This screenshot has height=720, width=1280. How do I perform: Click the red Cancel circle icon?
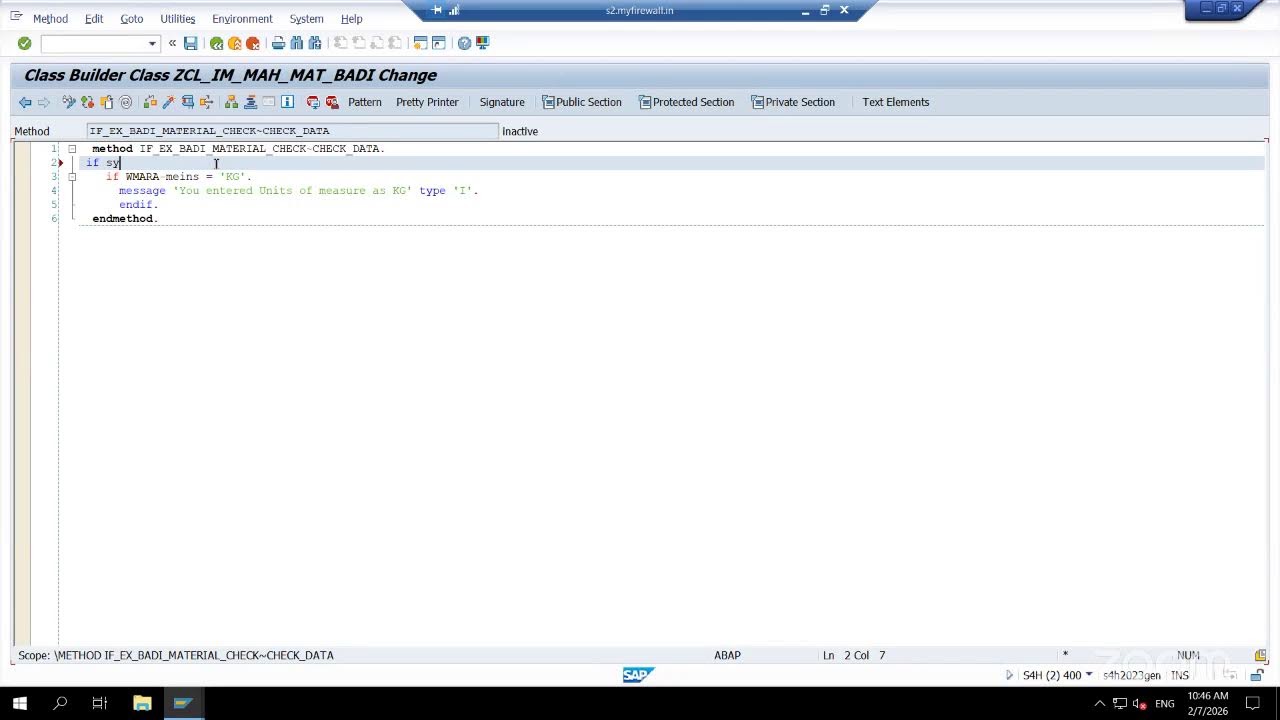click(x=253, y=43)
